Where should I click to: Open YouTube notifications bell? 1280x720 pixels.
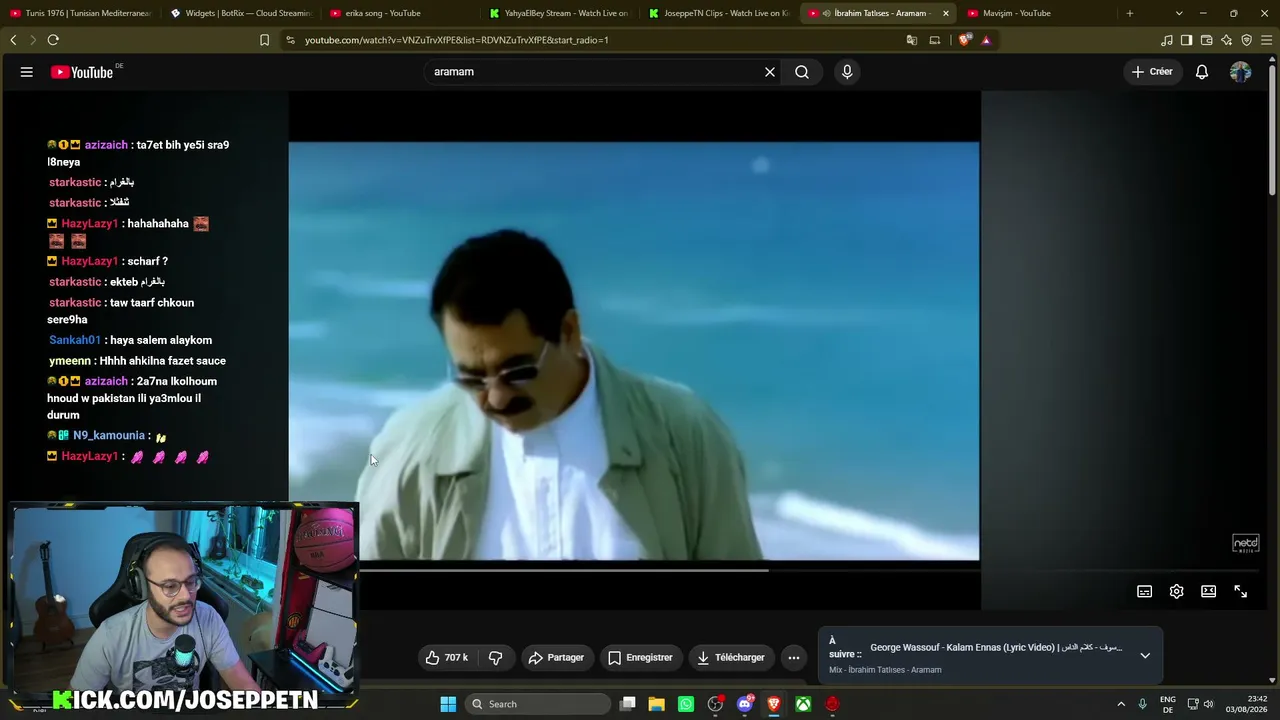1202,72
